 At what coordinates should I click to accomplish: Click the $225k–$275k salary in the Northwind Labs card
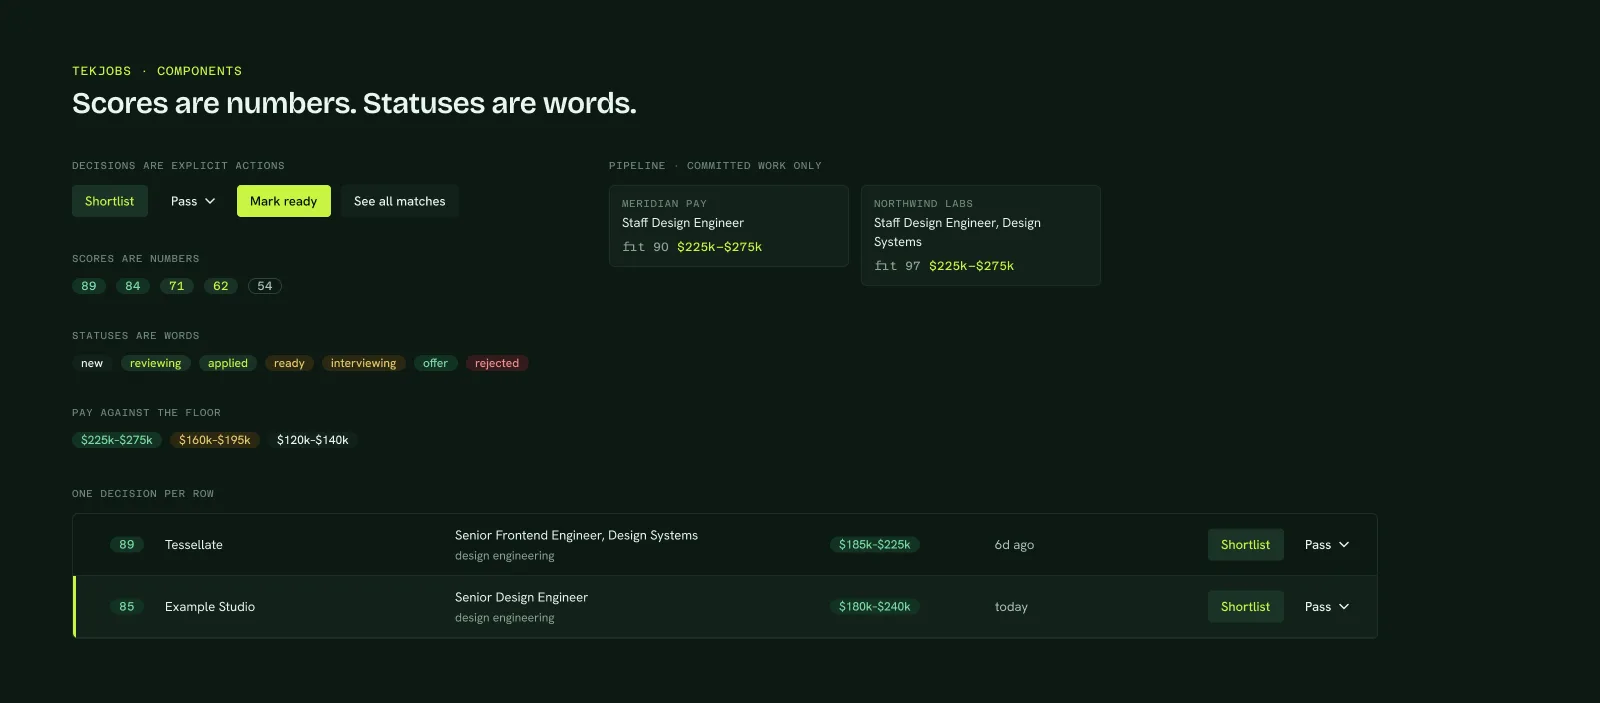click(971, 266)
